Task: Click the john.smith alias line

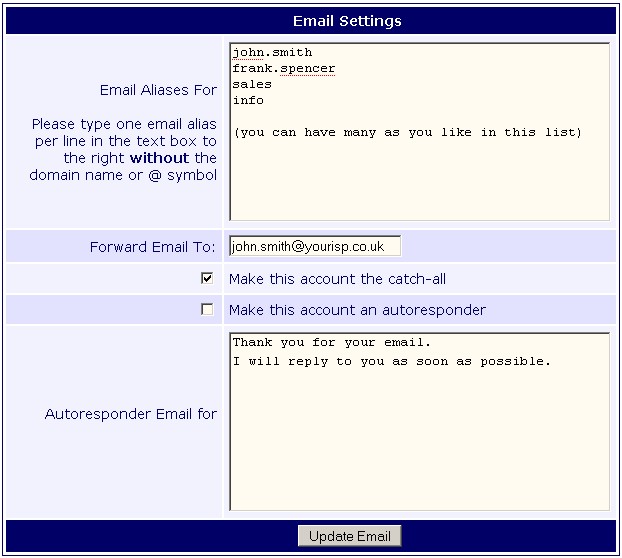Action: point(272,52)
